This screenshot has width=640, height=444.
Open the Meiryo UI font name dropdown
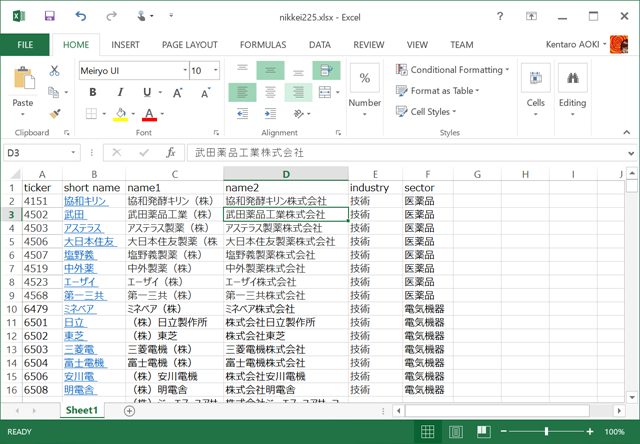click(x=184, y=71)
